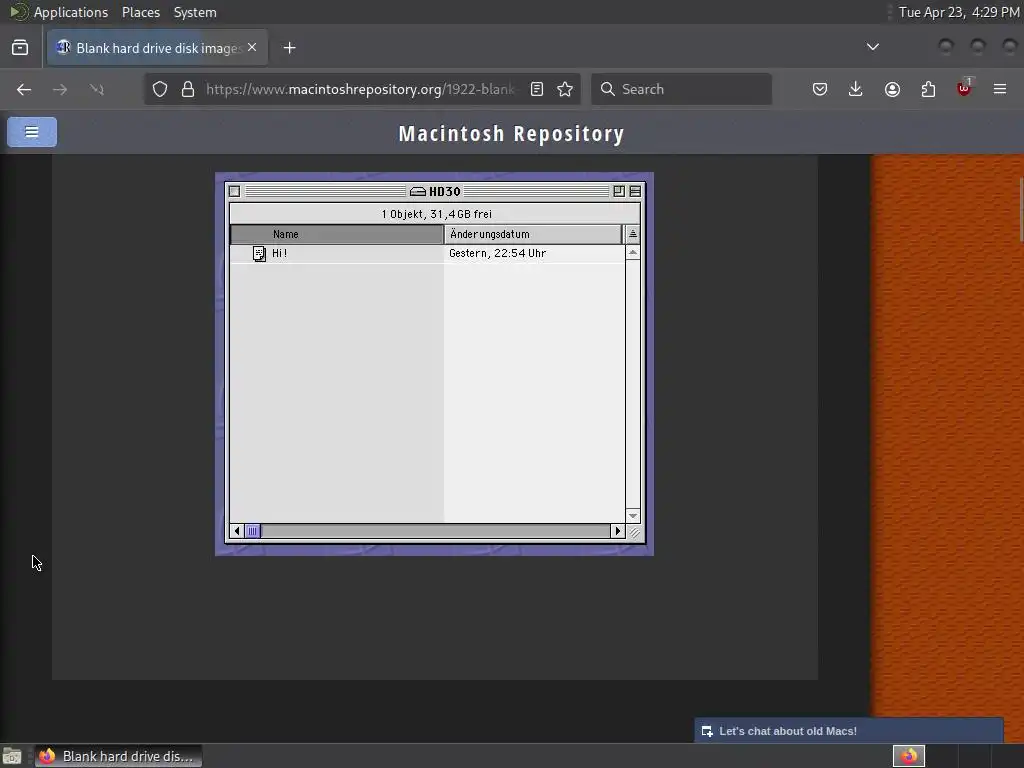
Task: Open the Firefox application menu
Action: pos(1000,89)
